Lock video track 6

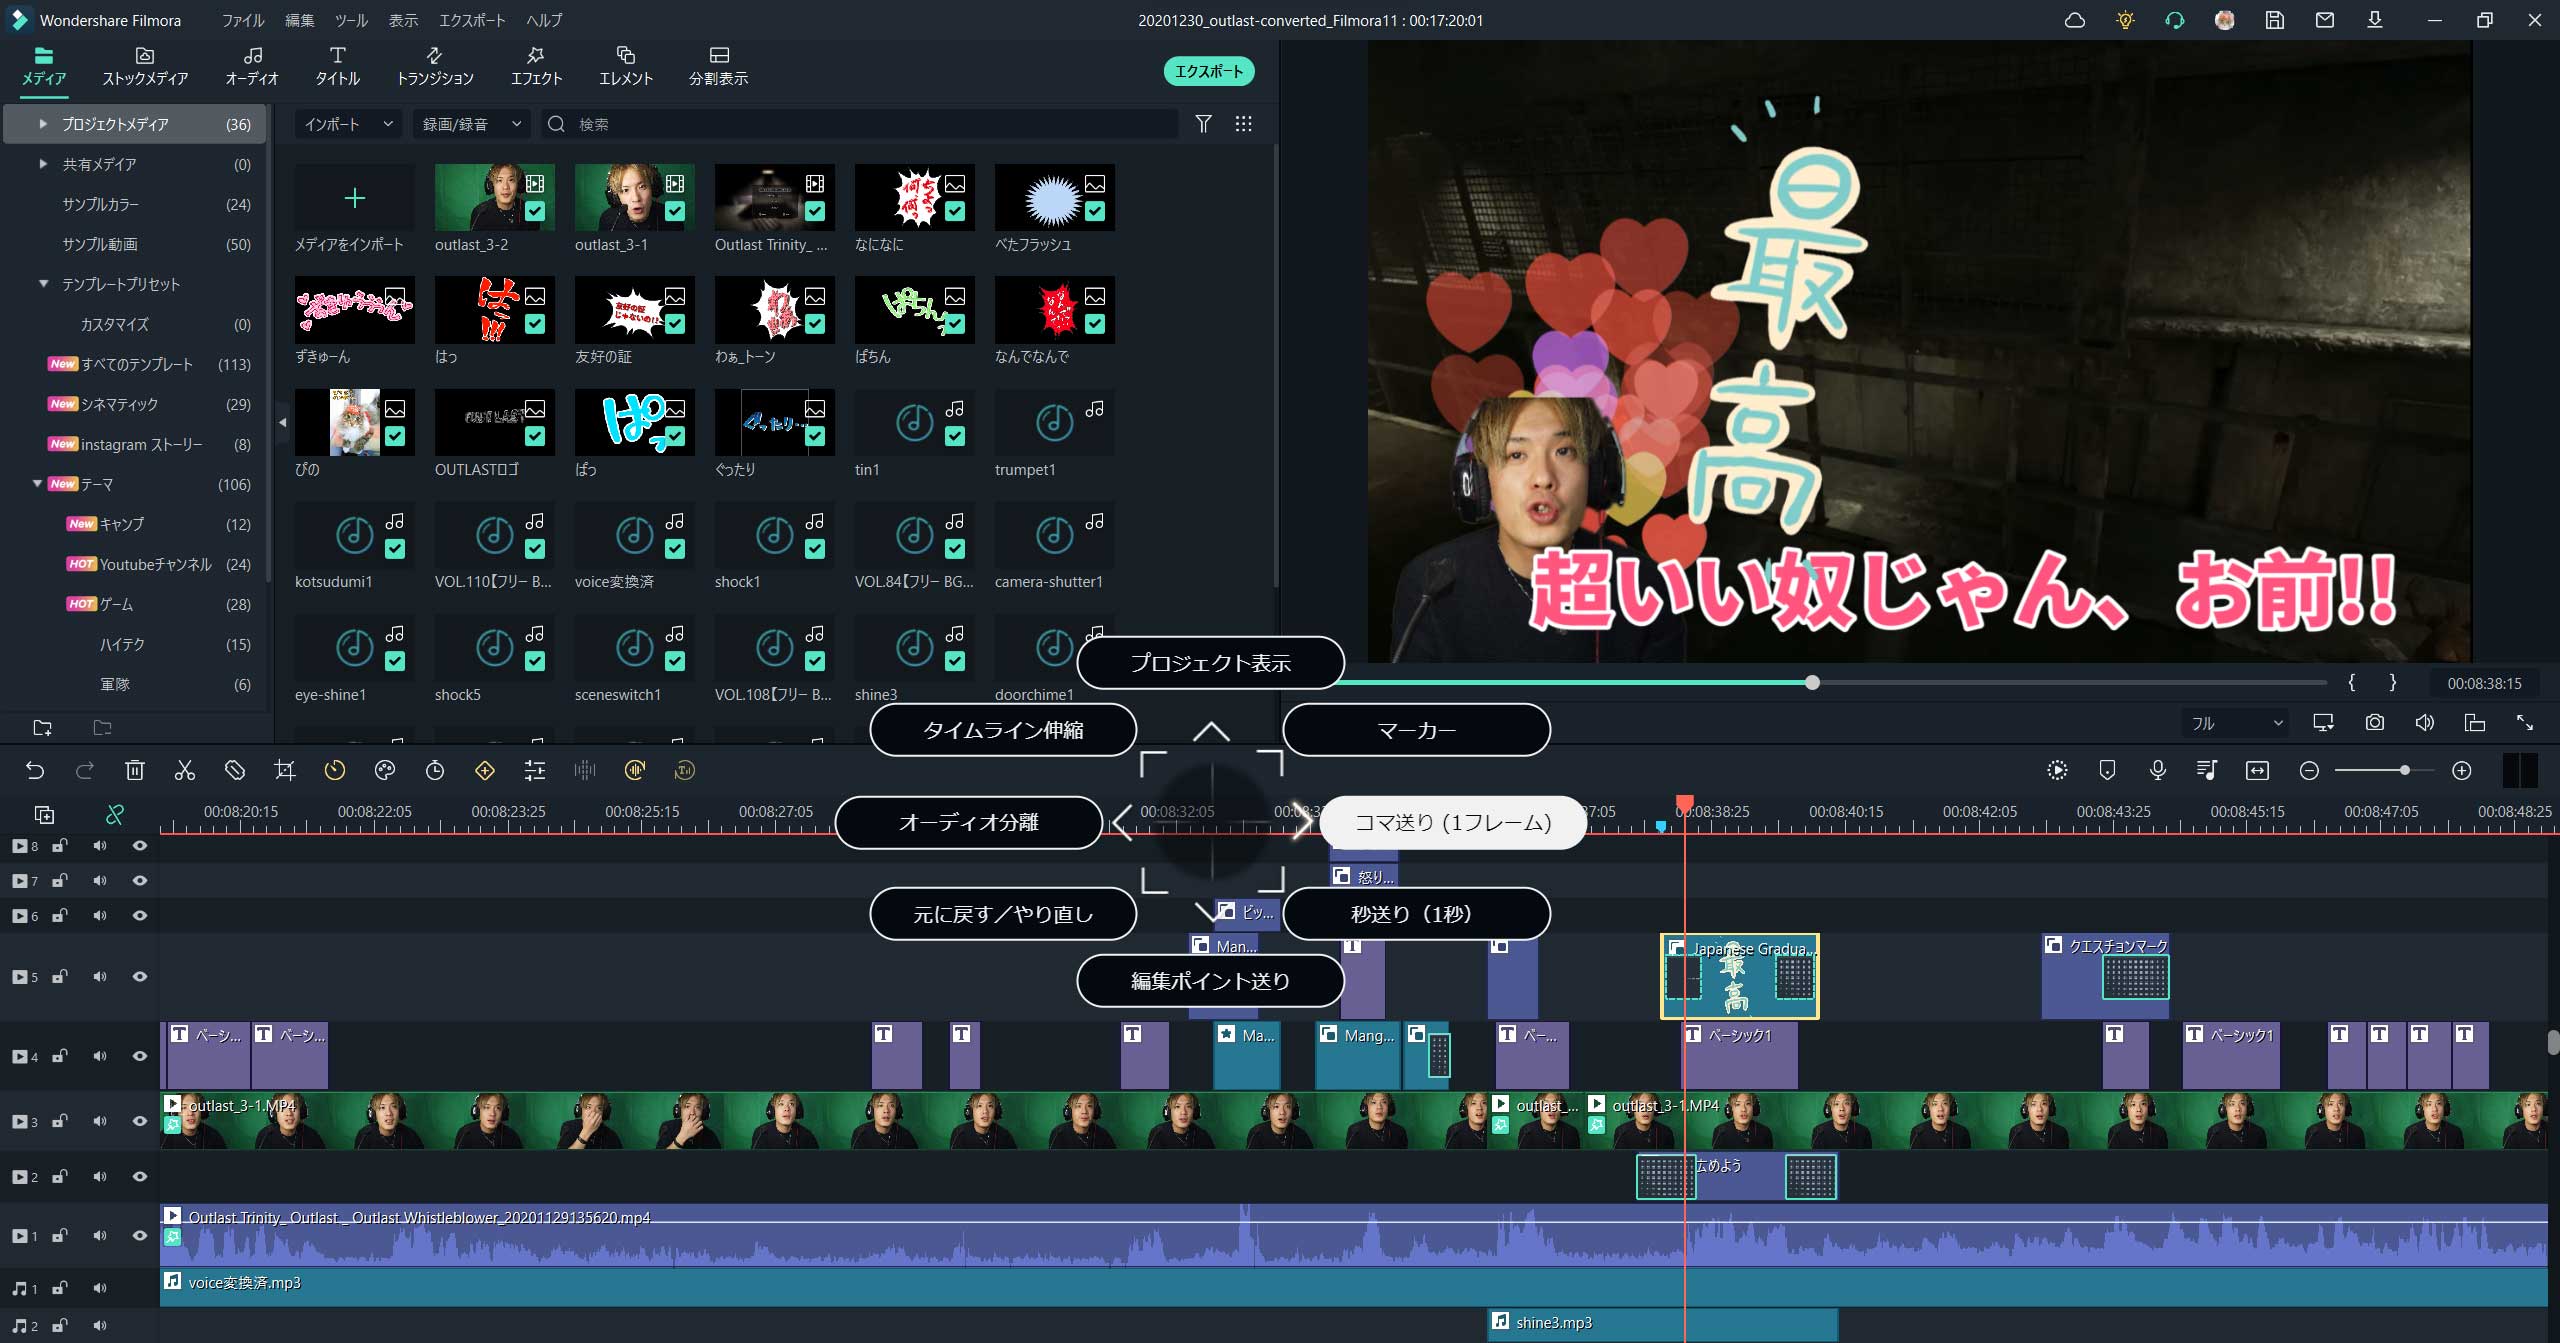pyautogui.click(x=60, y=916)
